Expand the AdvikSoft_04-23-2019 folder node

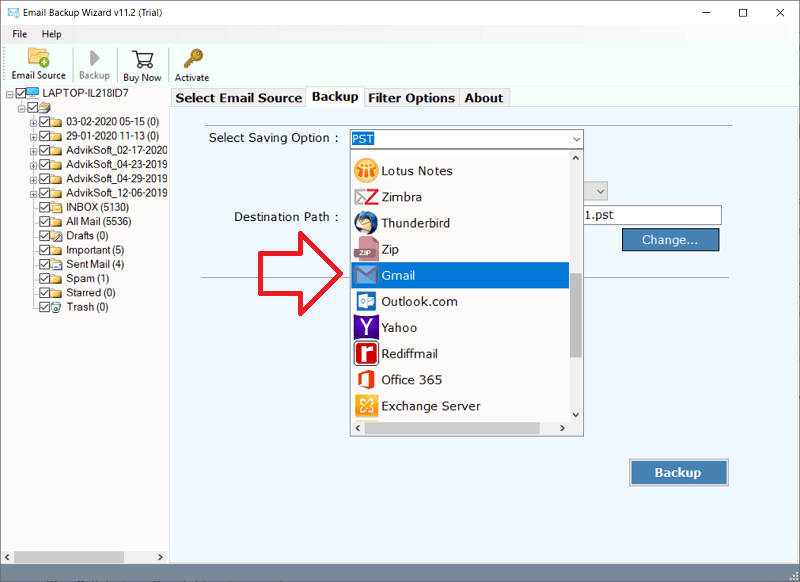33,166
